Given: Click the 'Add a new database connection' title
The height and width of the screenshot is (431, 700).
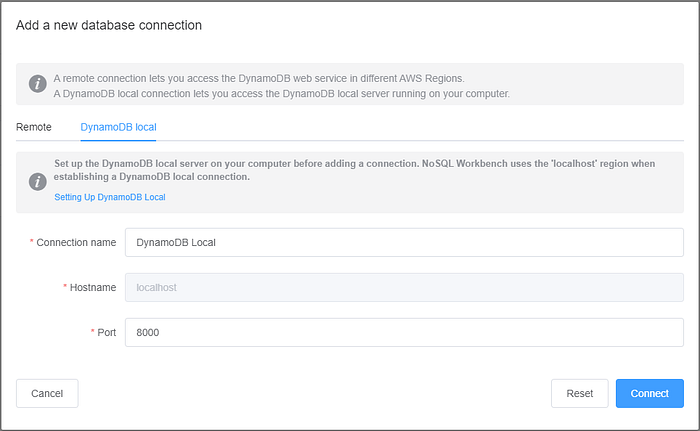Looking at the screenshot, I should pos(109,25).
